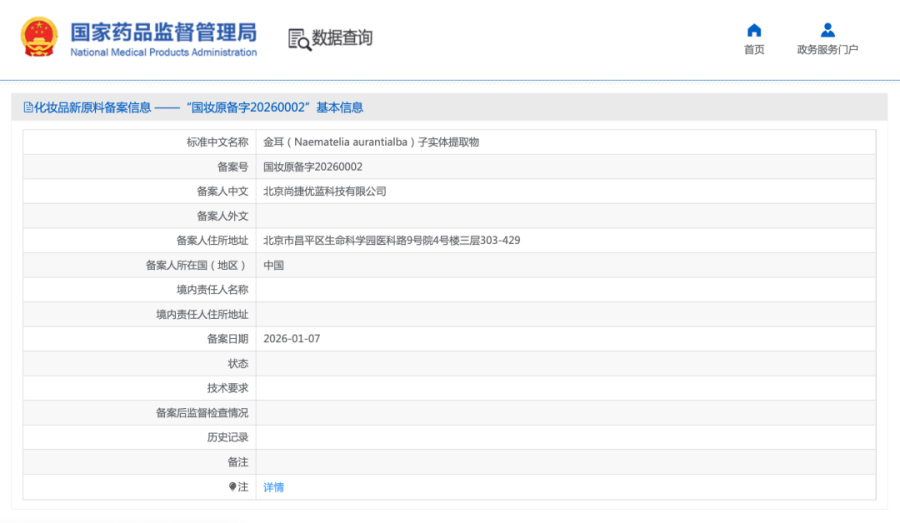Click the 数据查询 heading text
Viewport: 900px width, 523px height.
click(342, 38)
